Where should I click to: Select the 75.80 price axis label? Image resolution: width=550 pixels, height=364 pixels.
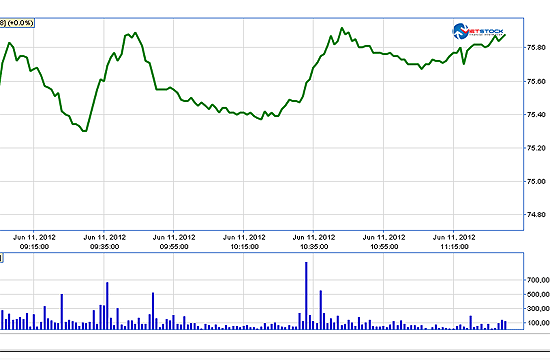pos(536,47)
